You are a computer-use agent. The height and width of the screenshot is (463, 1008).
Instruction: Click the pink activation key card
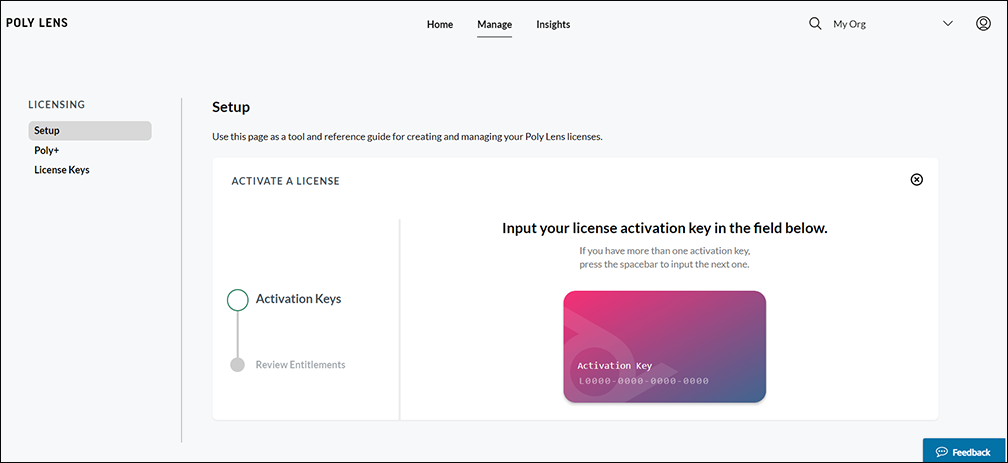click(665, 347)
